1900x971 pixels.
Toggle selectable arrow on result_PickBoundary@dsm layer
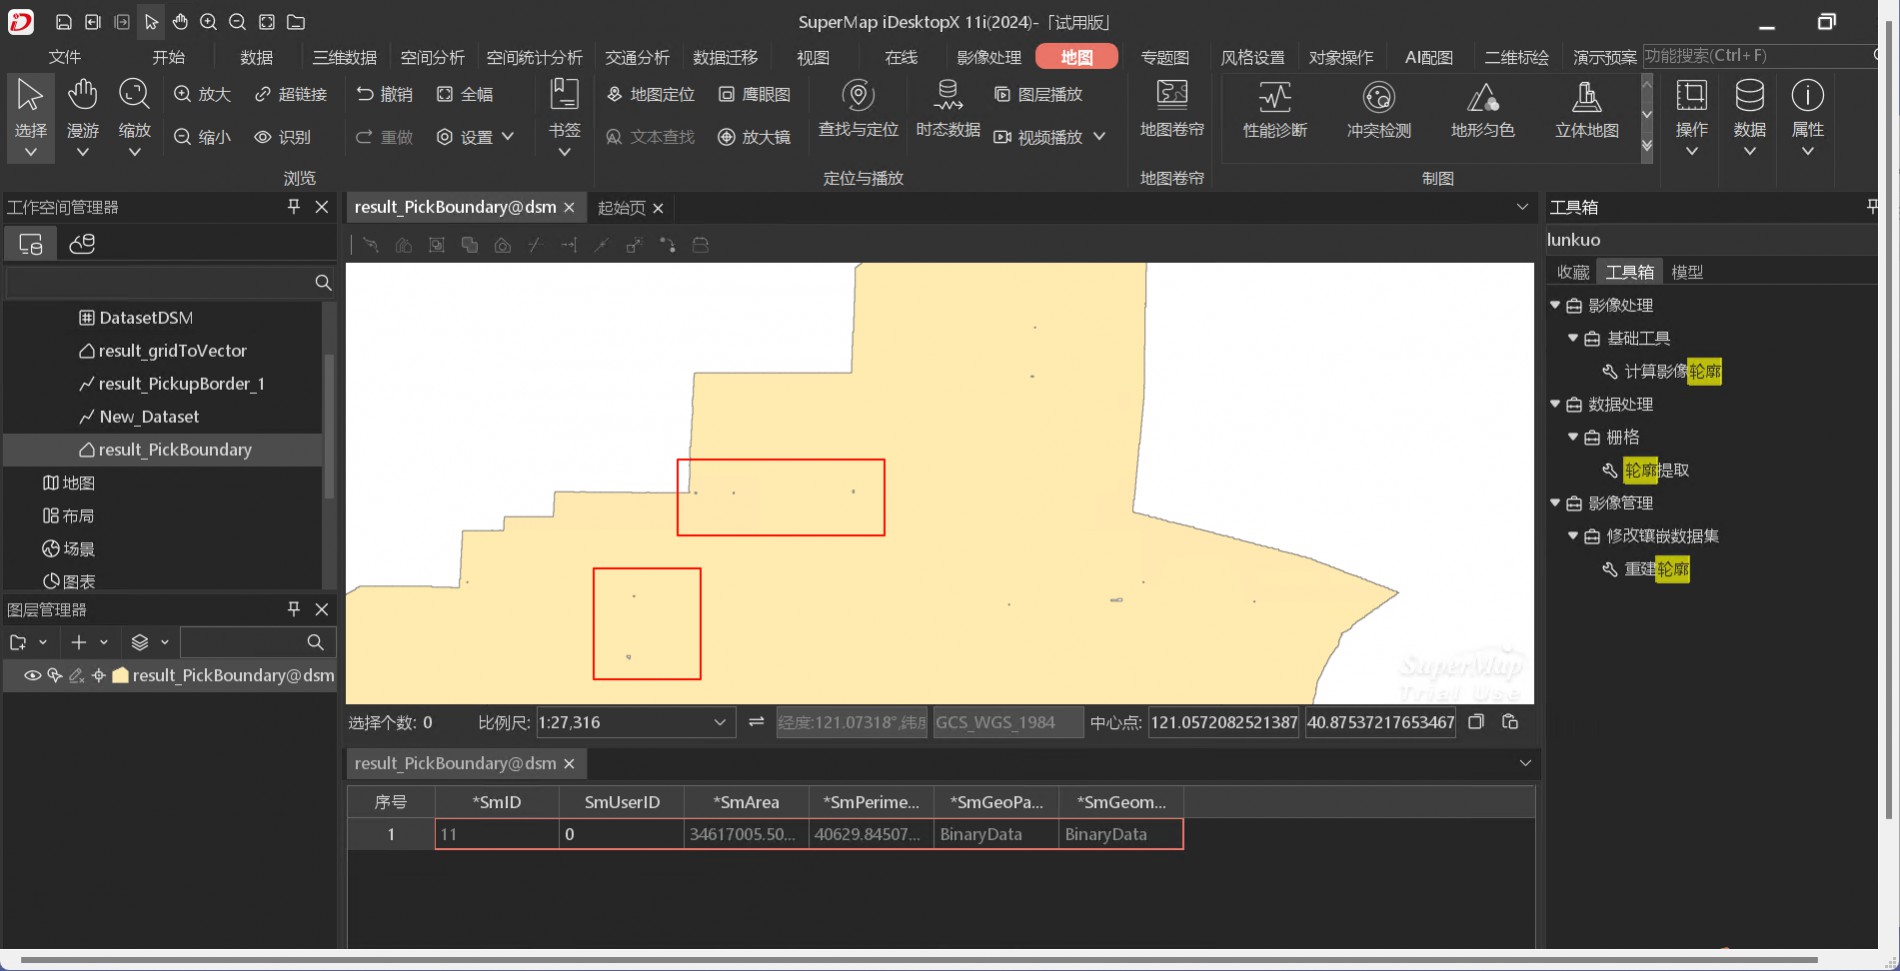(x=54, y=675)
